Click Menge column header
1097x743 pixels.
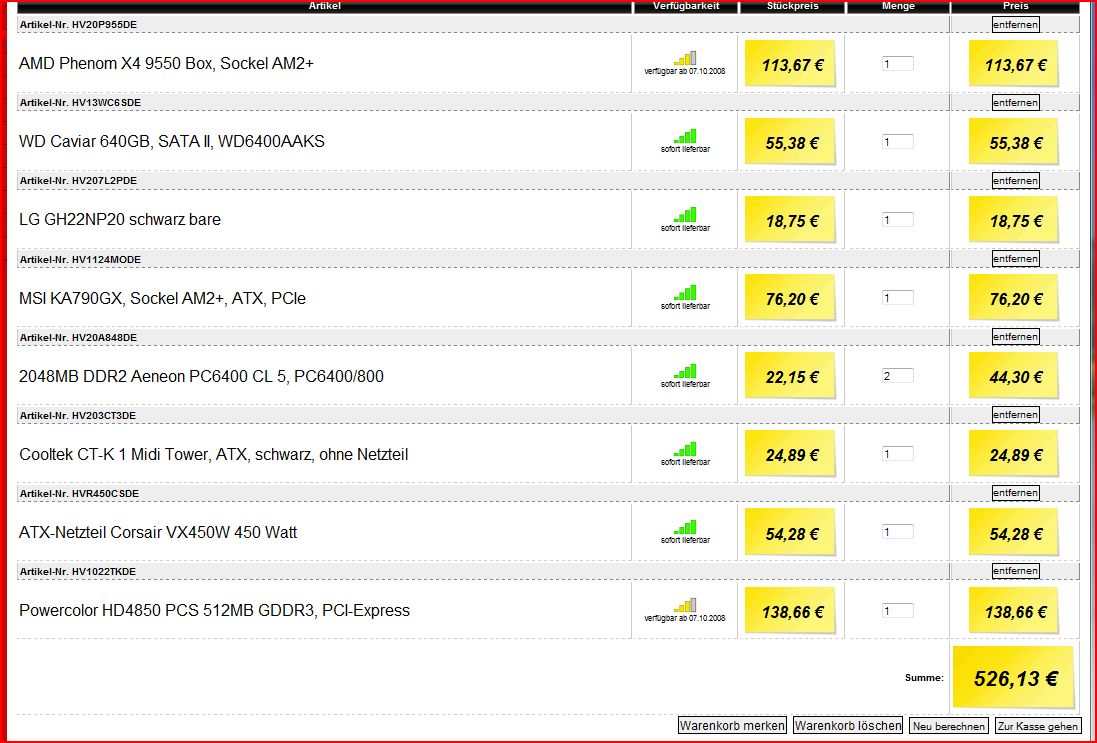(x=898, y=6)
